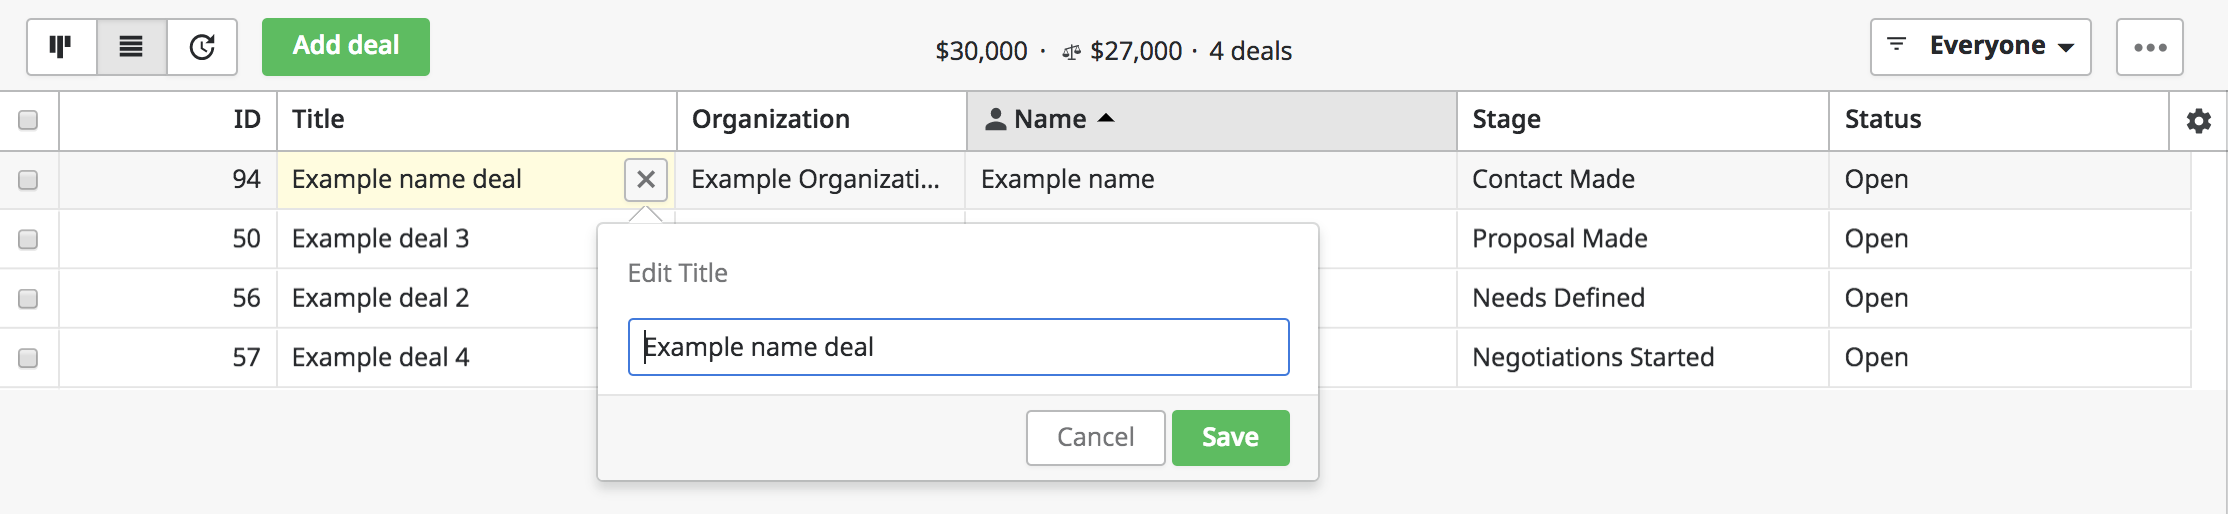Check the box for deal 94
Viewport: 2228px width, 514px height.
point(28,180)
